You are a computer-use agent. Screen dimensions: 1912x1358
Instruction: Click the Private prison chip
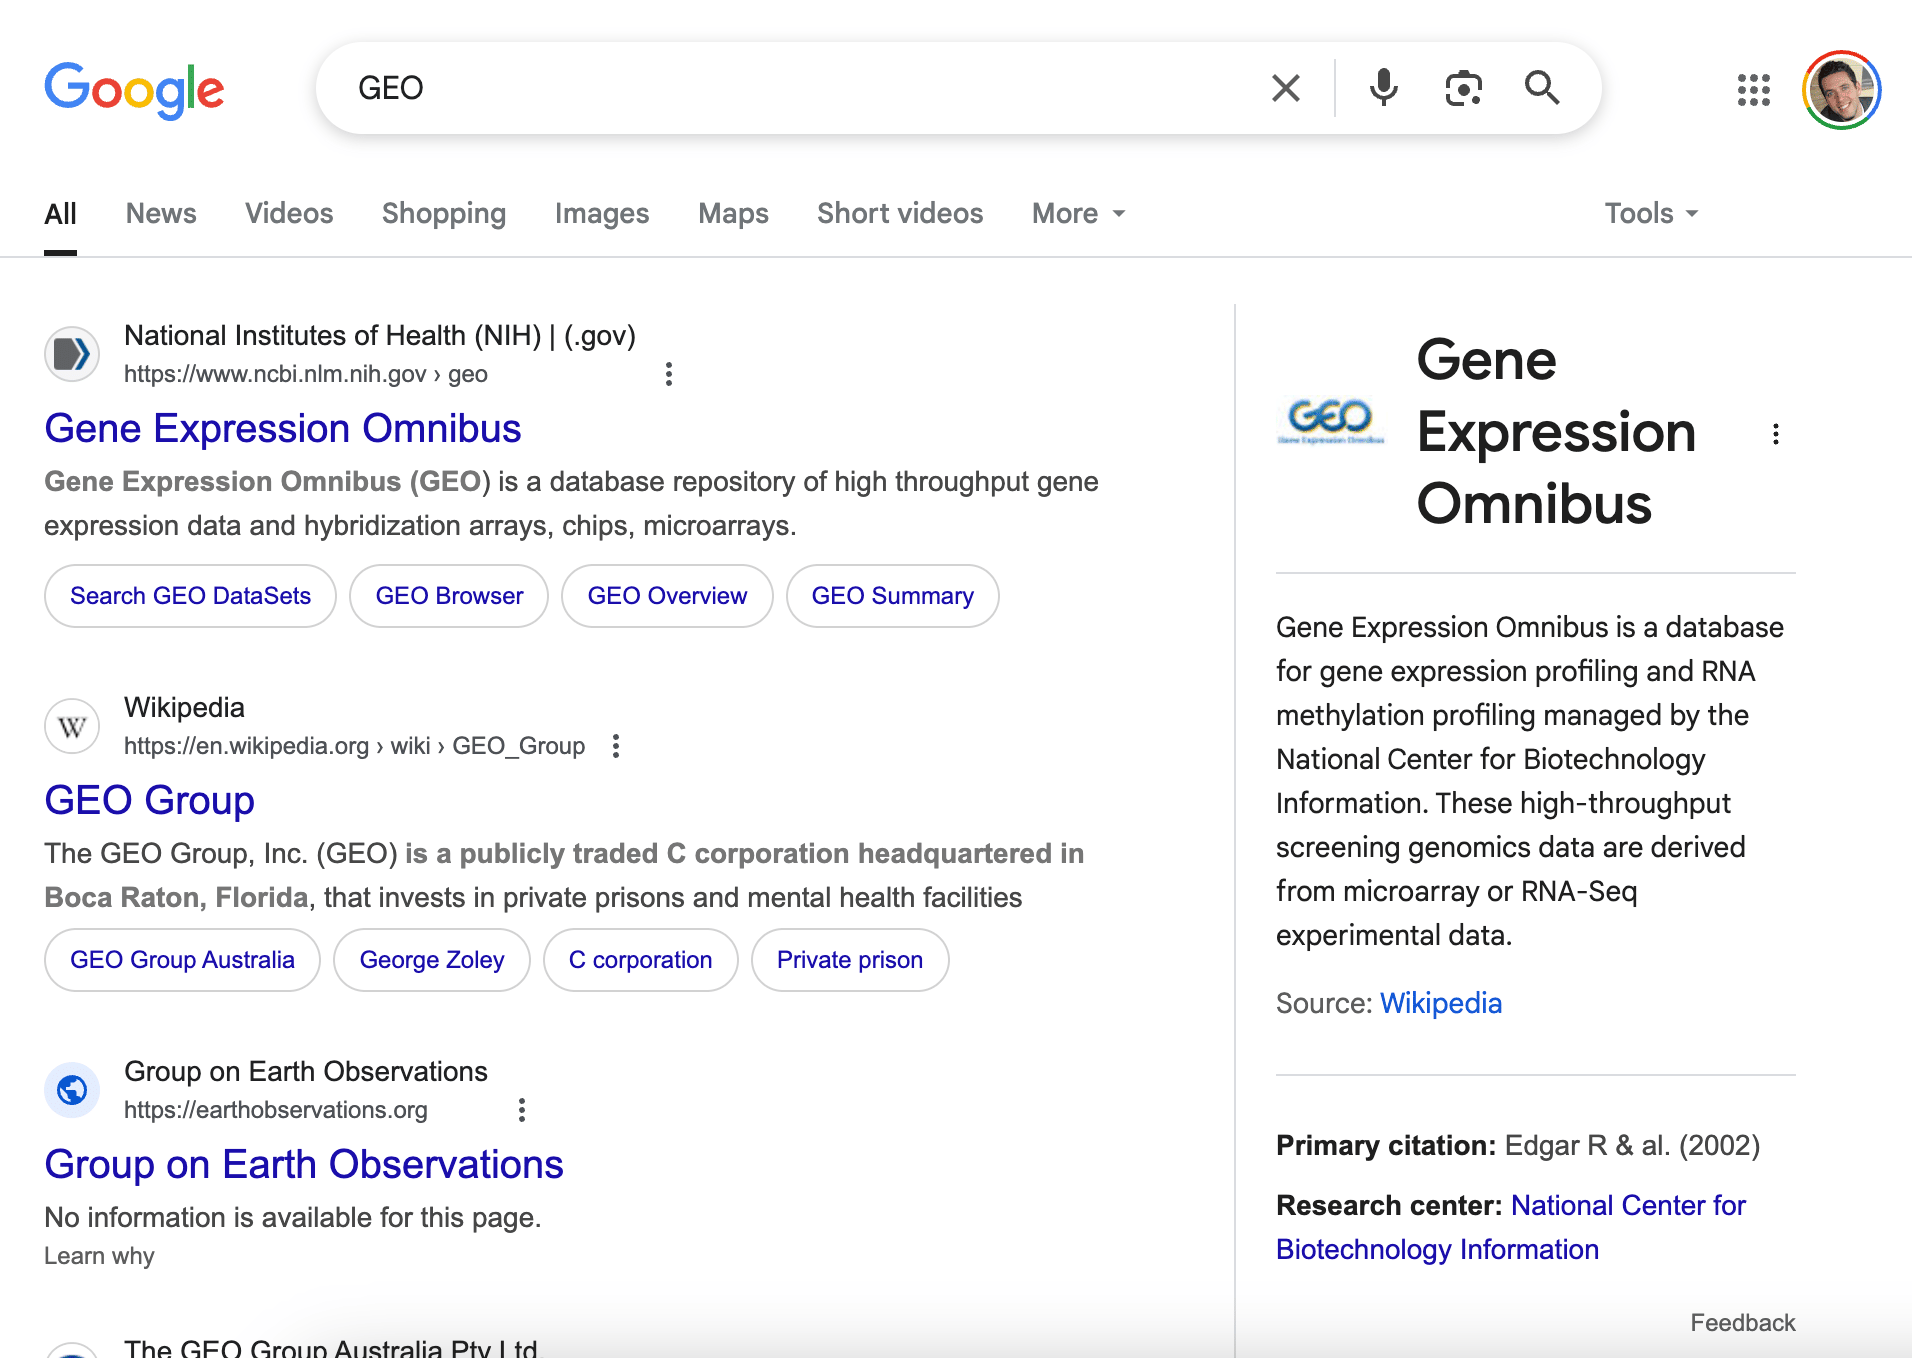point(850,960)
